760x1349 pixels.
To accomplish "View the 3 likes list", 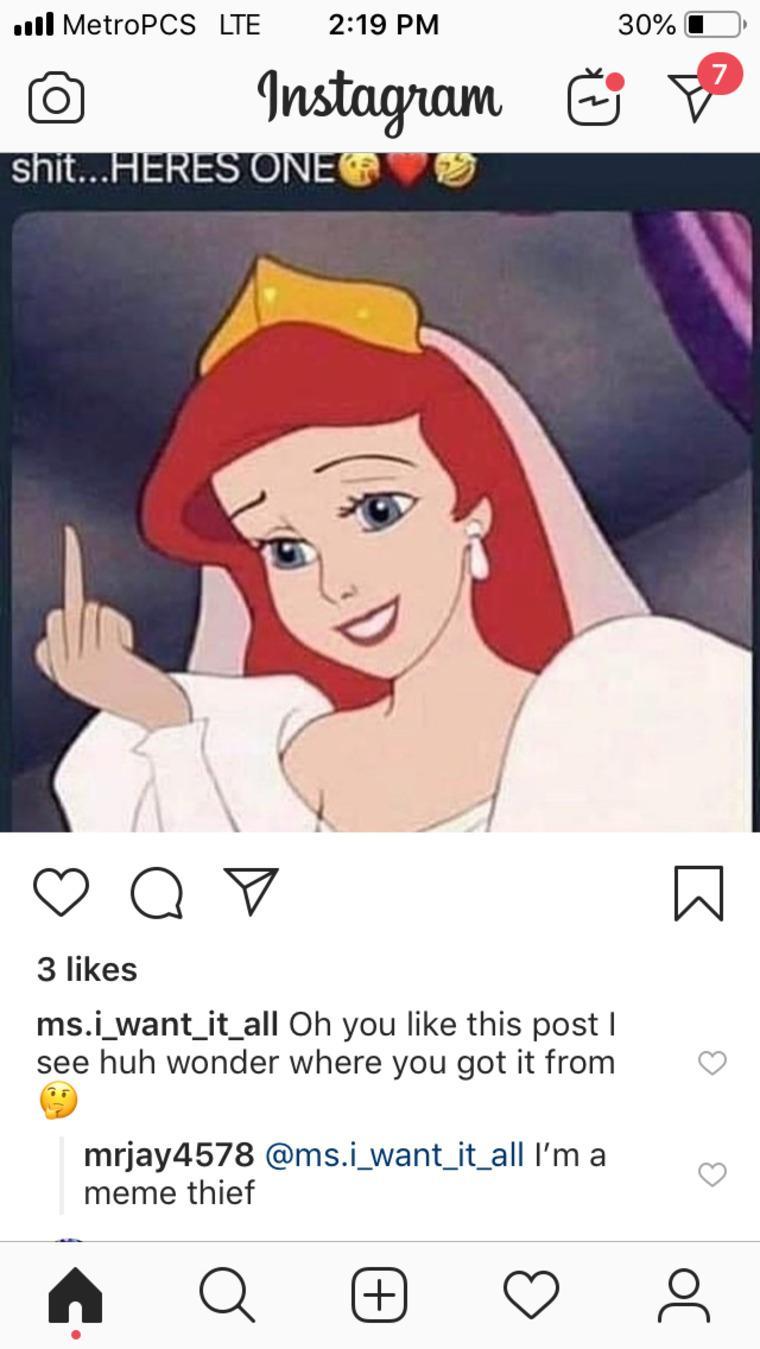I will pyautogui.click(x=87, y=969).
